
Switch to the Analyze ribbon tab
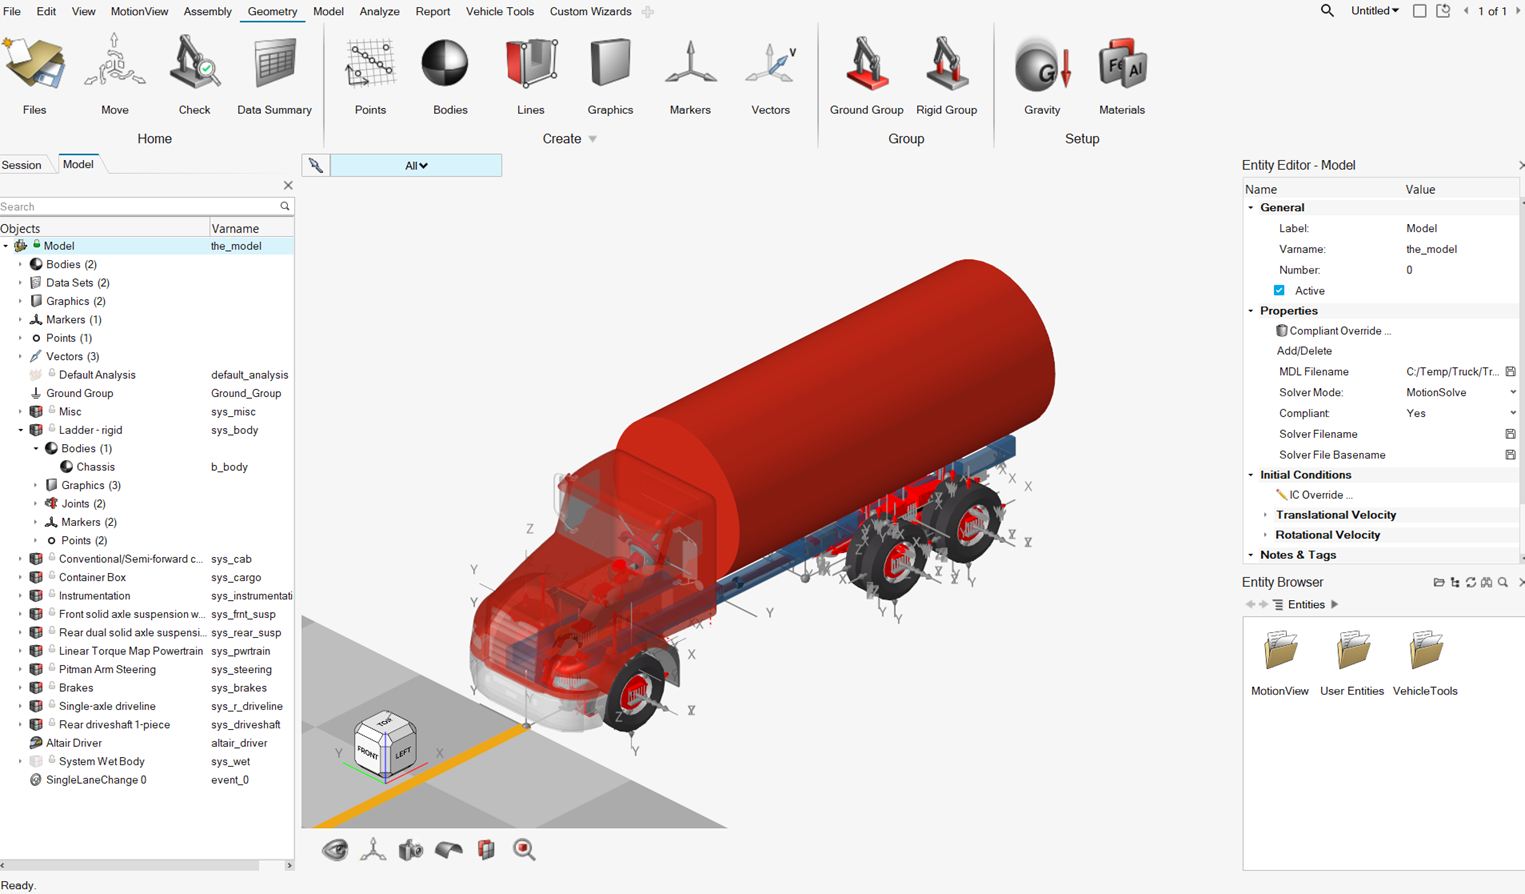point(379,11)
